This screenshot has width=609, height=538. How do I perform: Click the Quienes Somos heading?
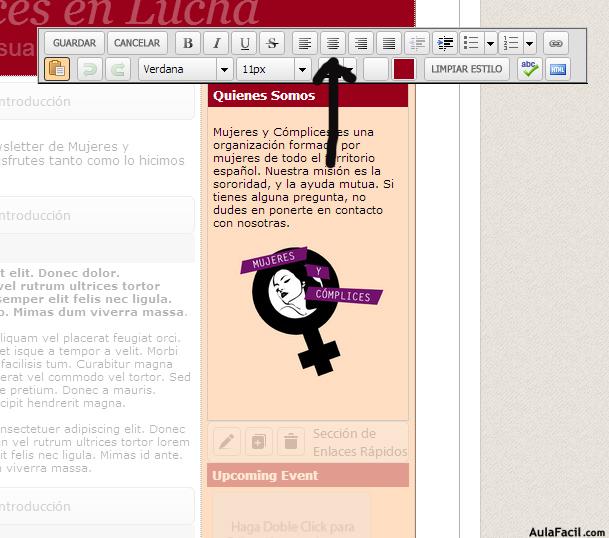(264, 96)
